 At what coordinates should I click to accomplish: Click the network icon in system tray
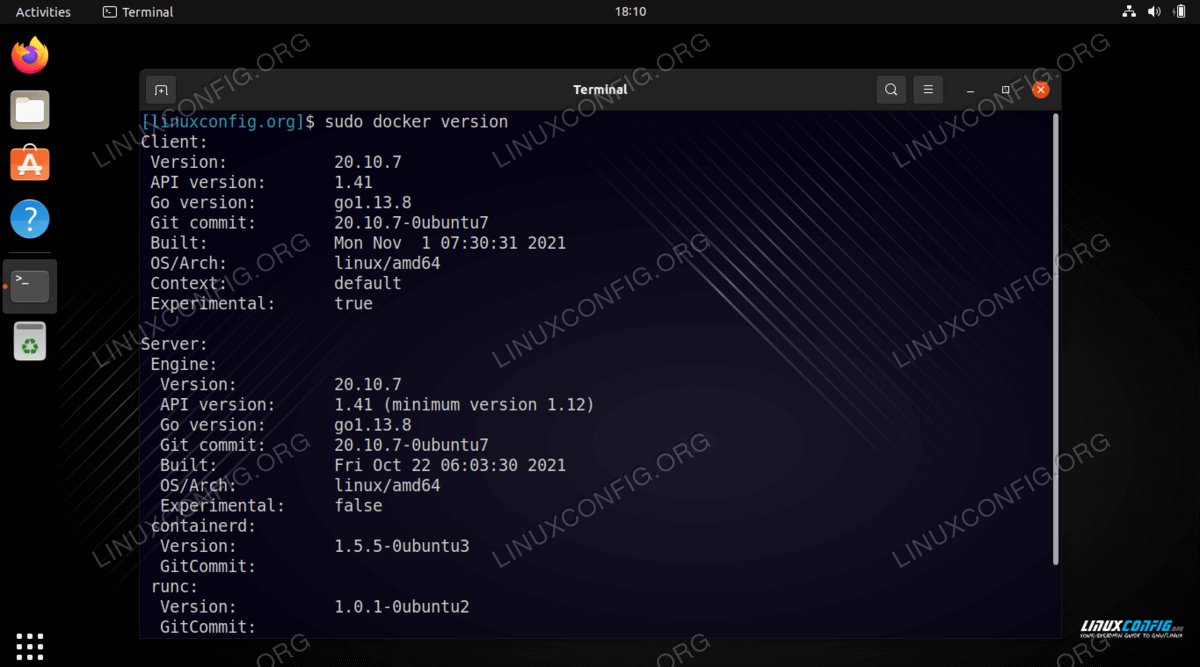[1129, 12]
